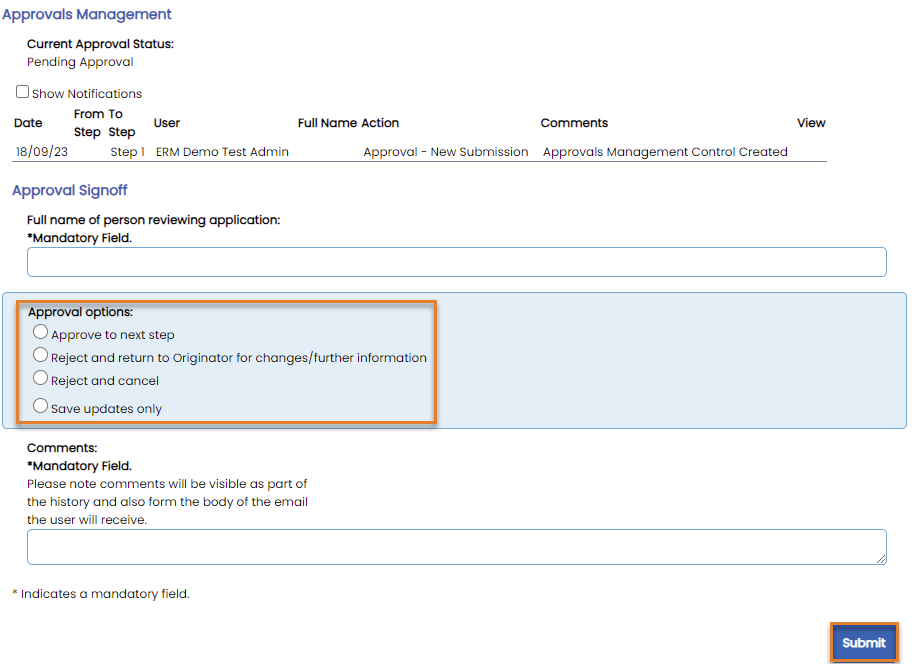Viewport: 923px width, 664px height.
Task: Click the Approval Signoff heading
Action: pyautogui.click(x=69, y=190)
